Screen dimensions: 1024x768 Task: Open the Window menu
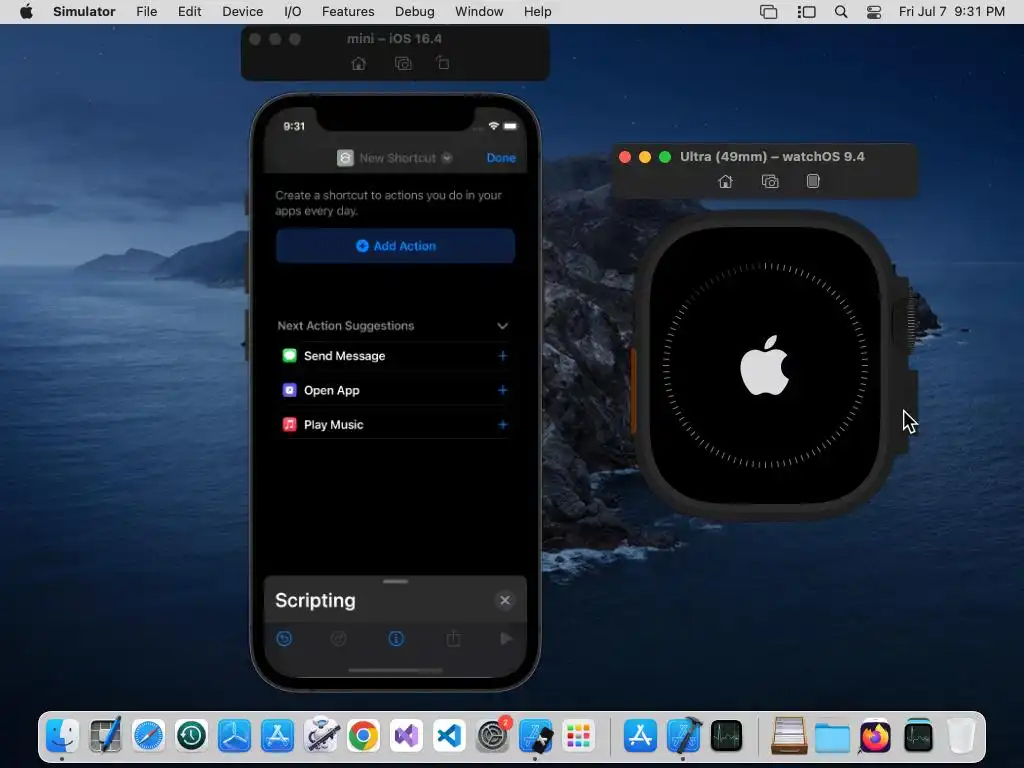point(479,12)
